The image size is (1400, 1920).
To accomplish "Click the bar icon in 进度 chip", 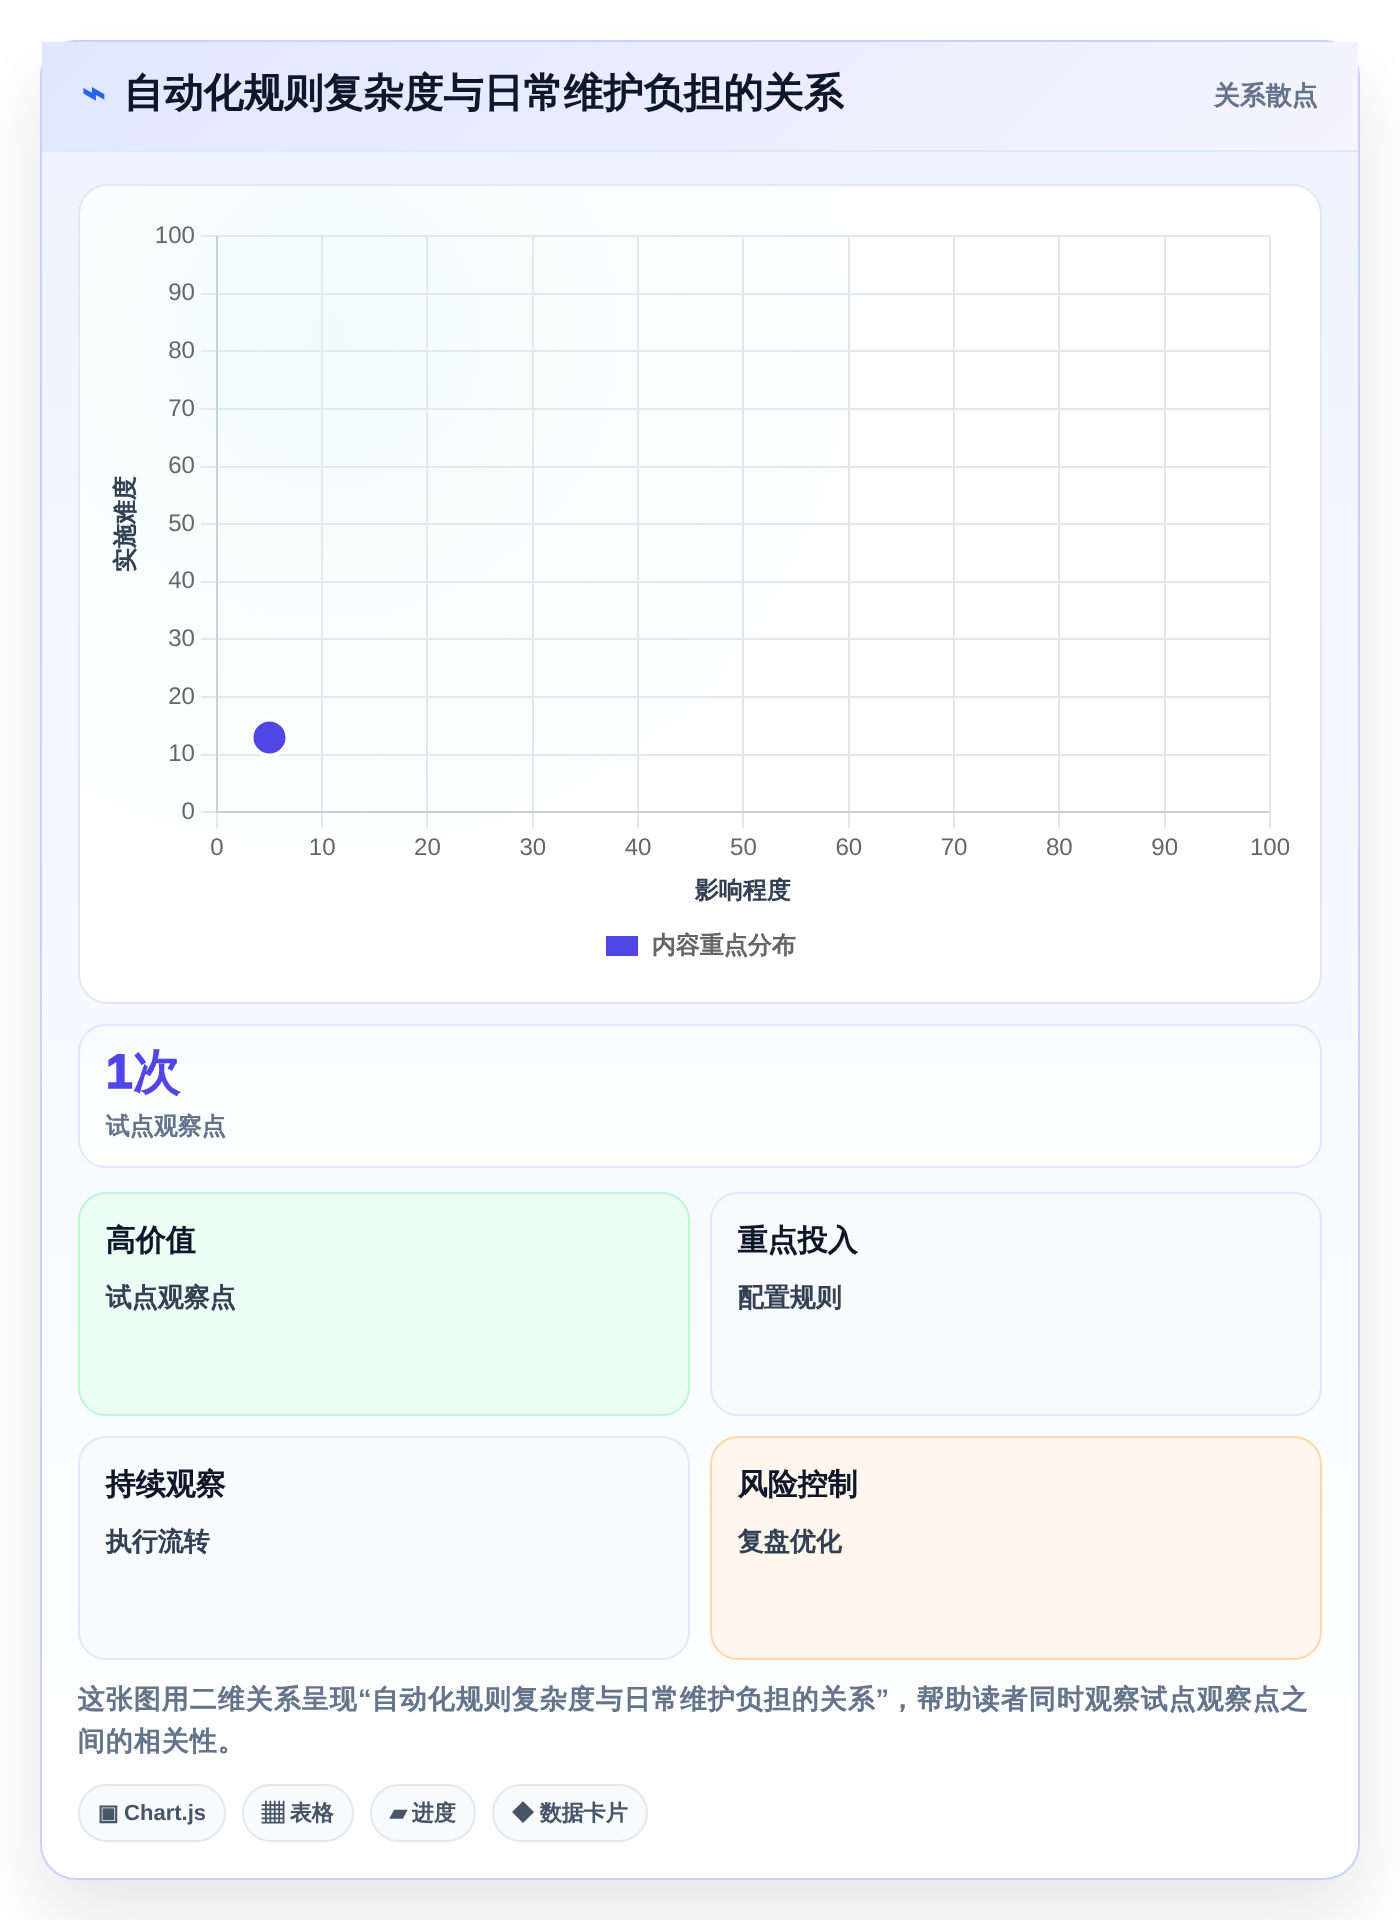I will tap(398, 1814).
